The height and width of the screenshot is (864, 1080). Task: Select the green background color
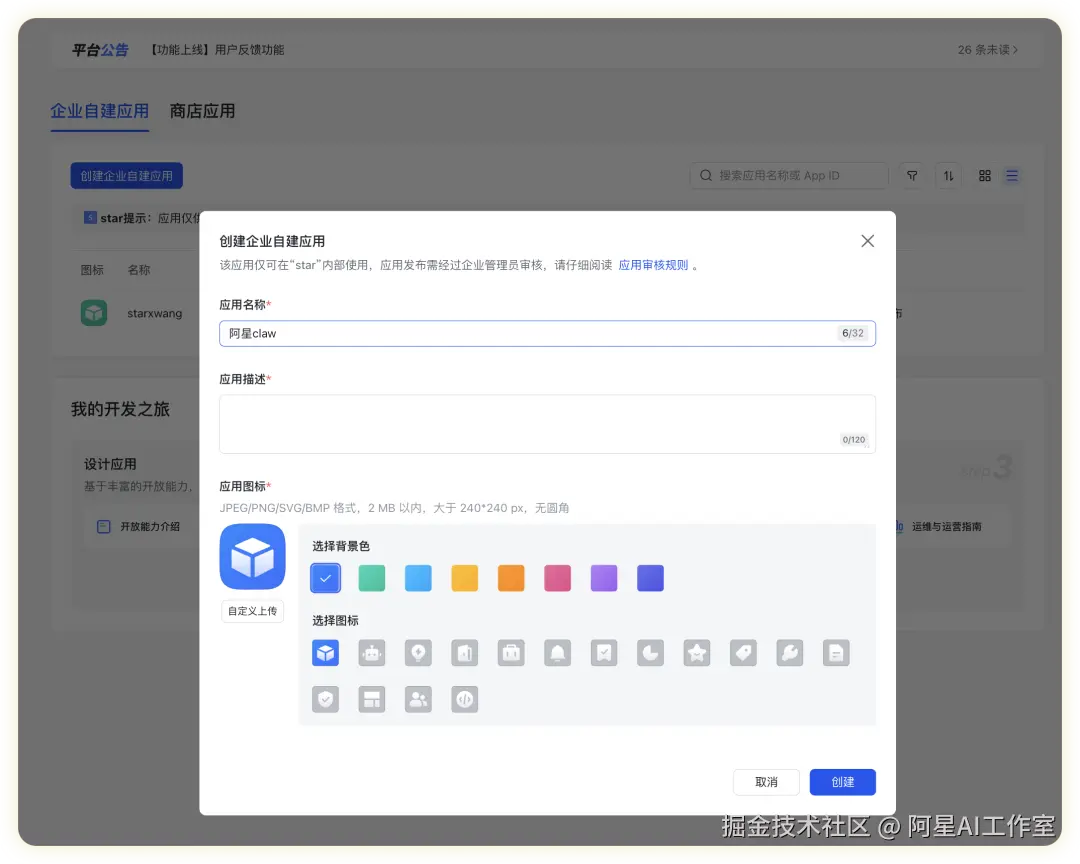coord(372,578)
